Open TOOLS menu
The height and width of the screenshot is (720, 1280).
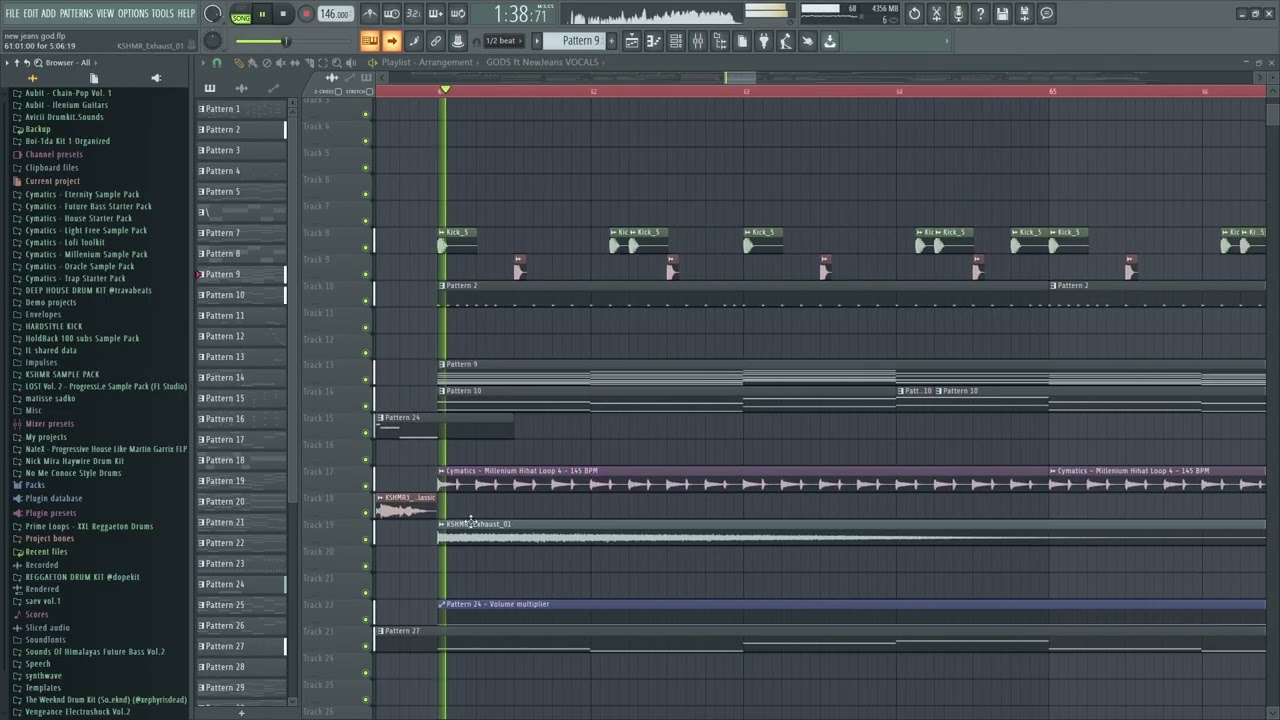[162, 14]
